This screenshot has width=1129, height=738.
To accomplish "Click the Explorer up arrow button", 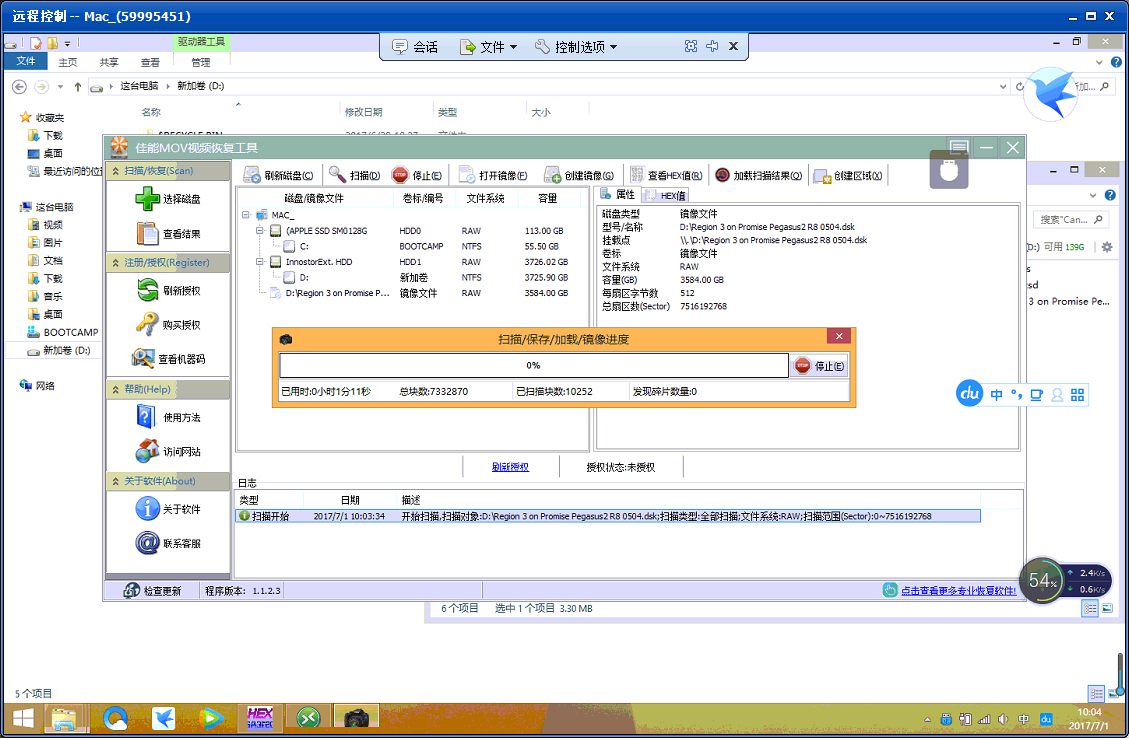I will pos(78,86).
